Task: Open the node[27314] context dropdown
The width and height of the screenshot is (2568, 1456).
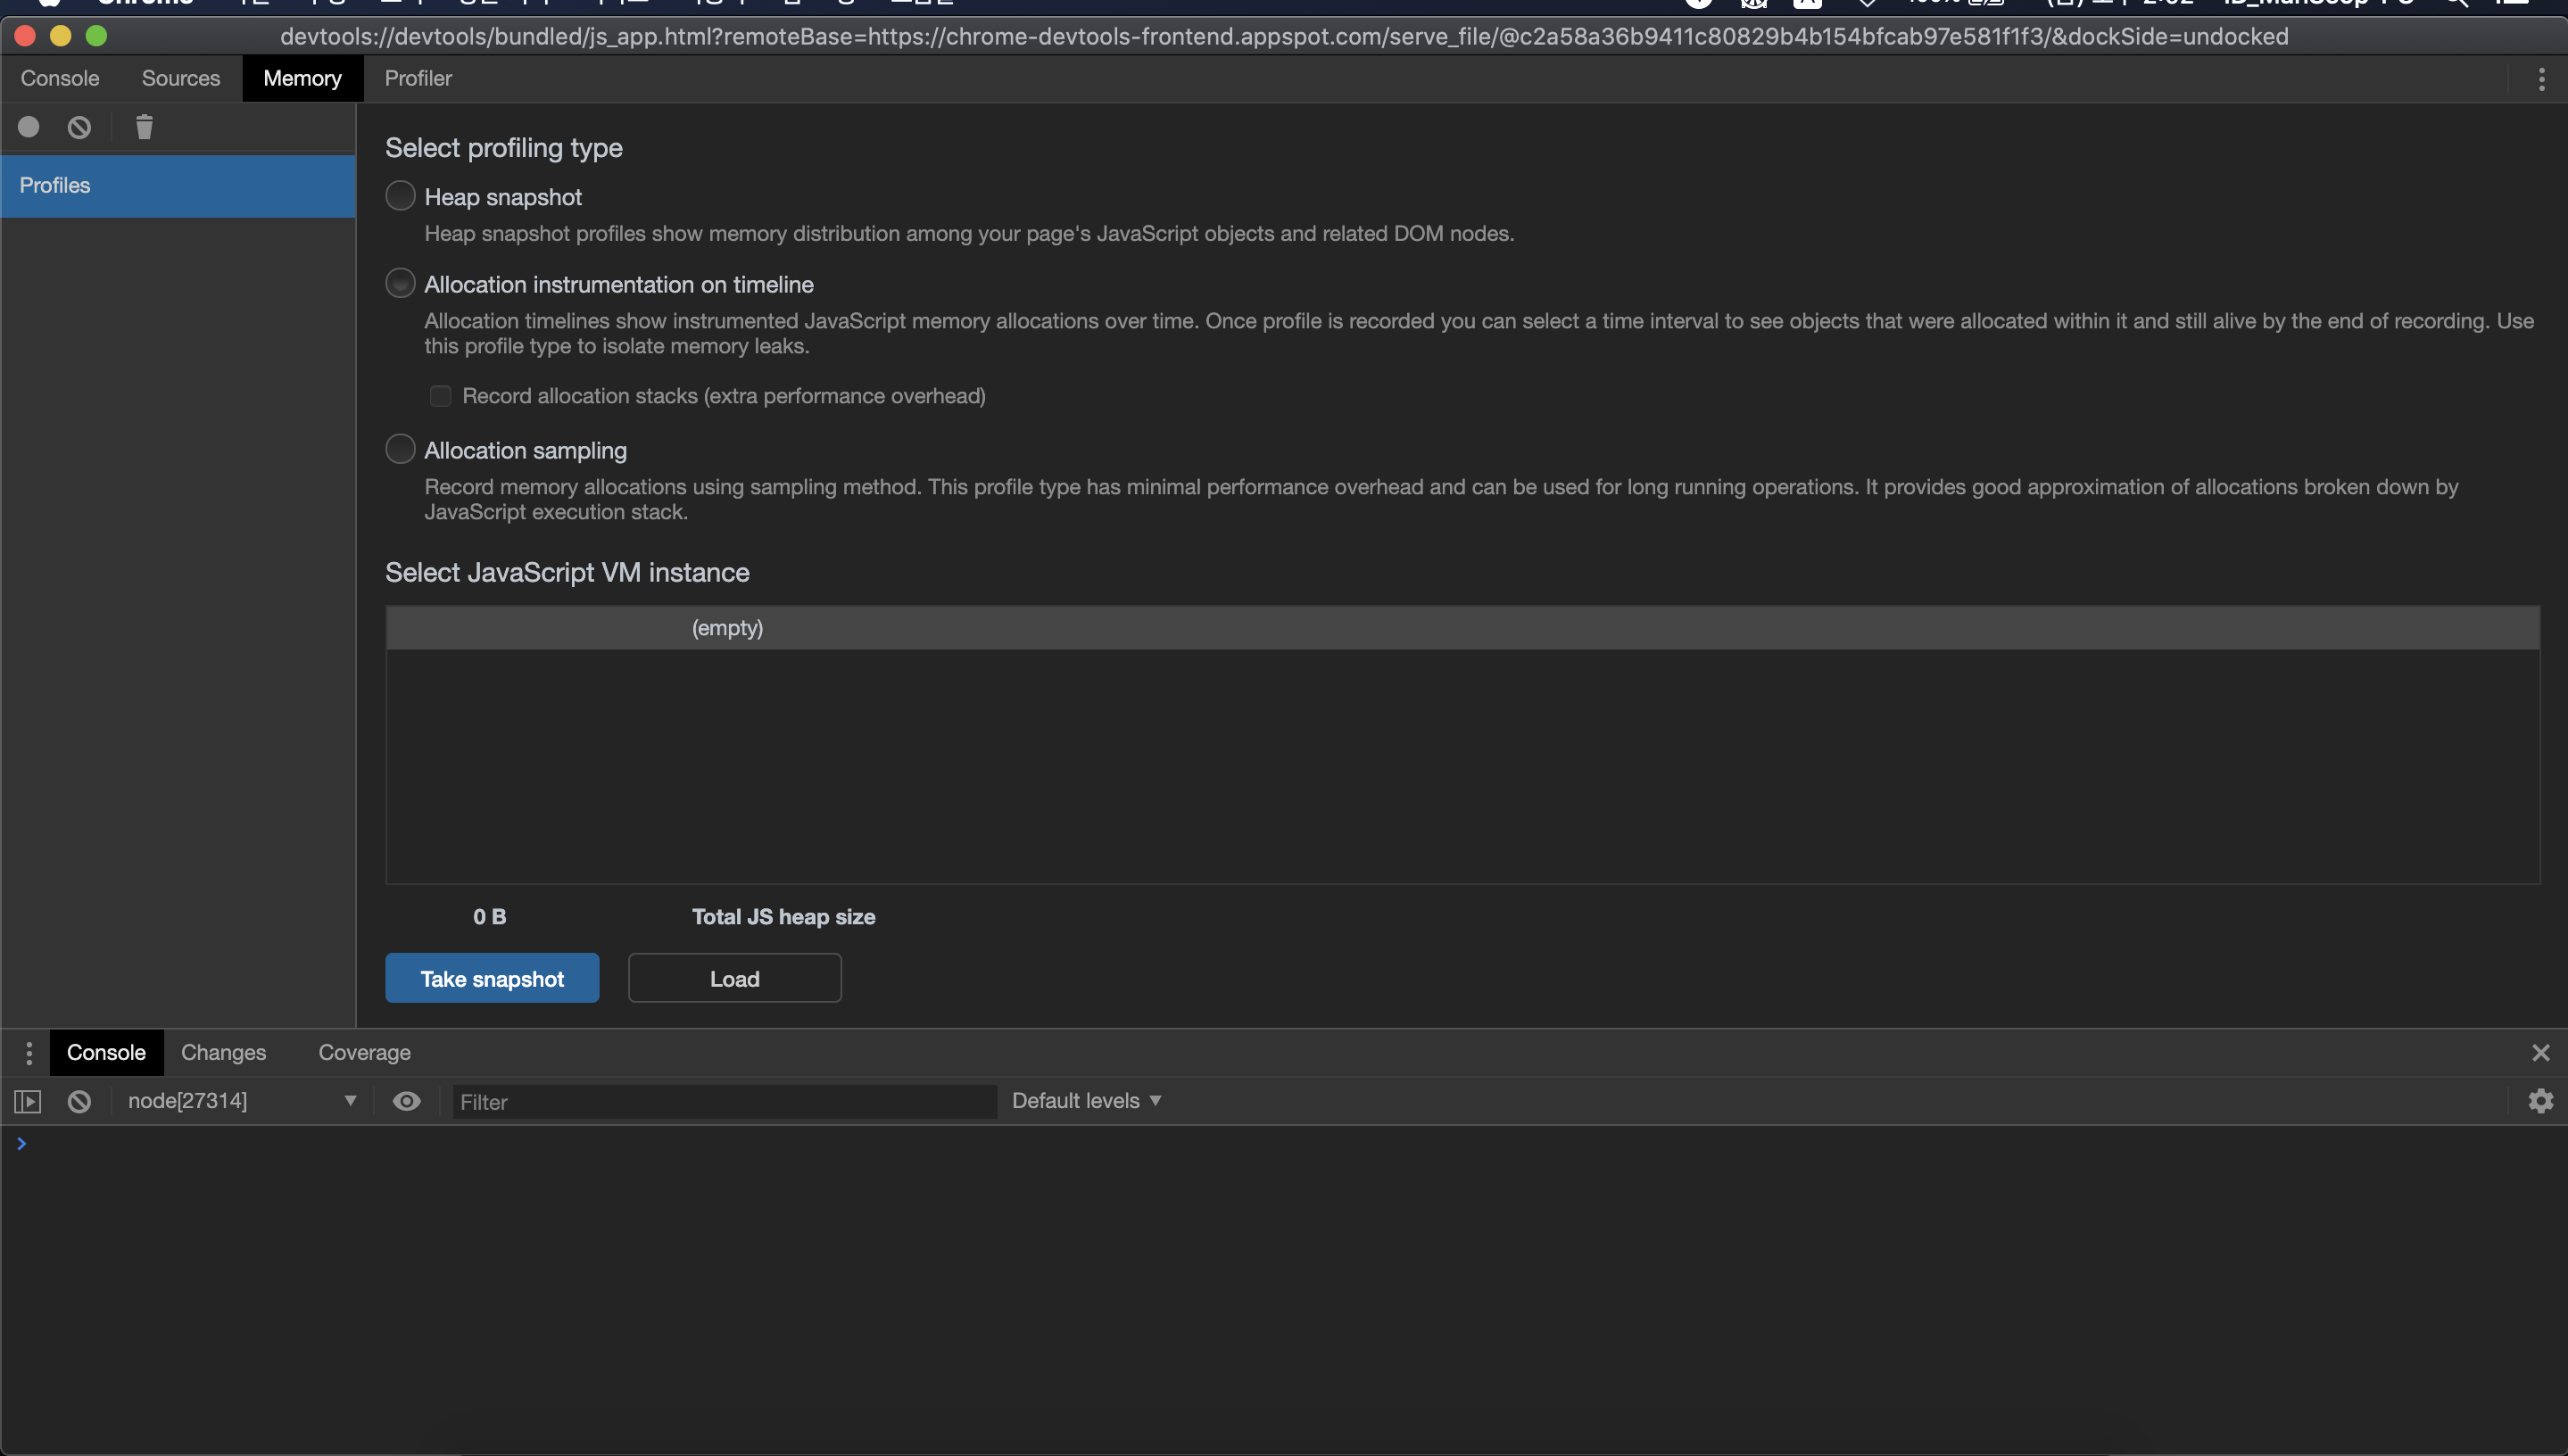Action: click(x=240, y=1101)
